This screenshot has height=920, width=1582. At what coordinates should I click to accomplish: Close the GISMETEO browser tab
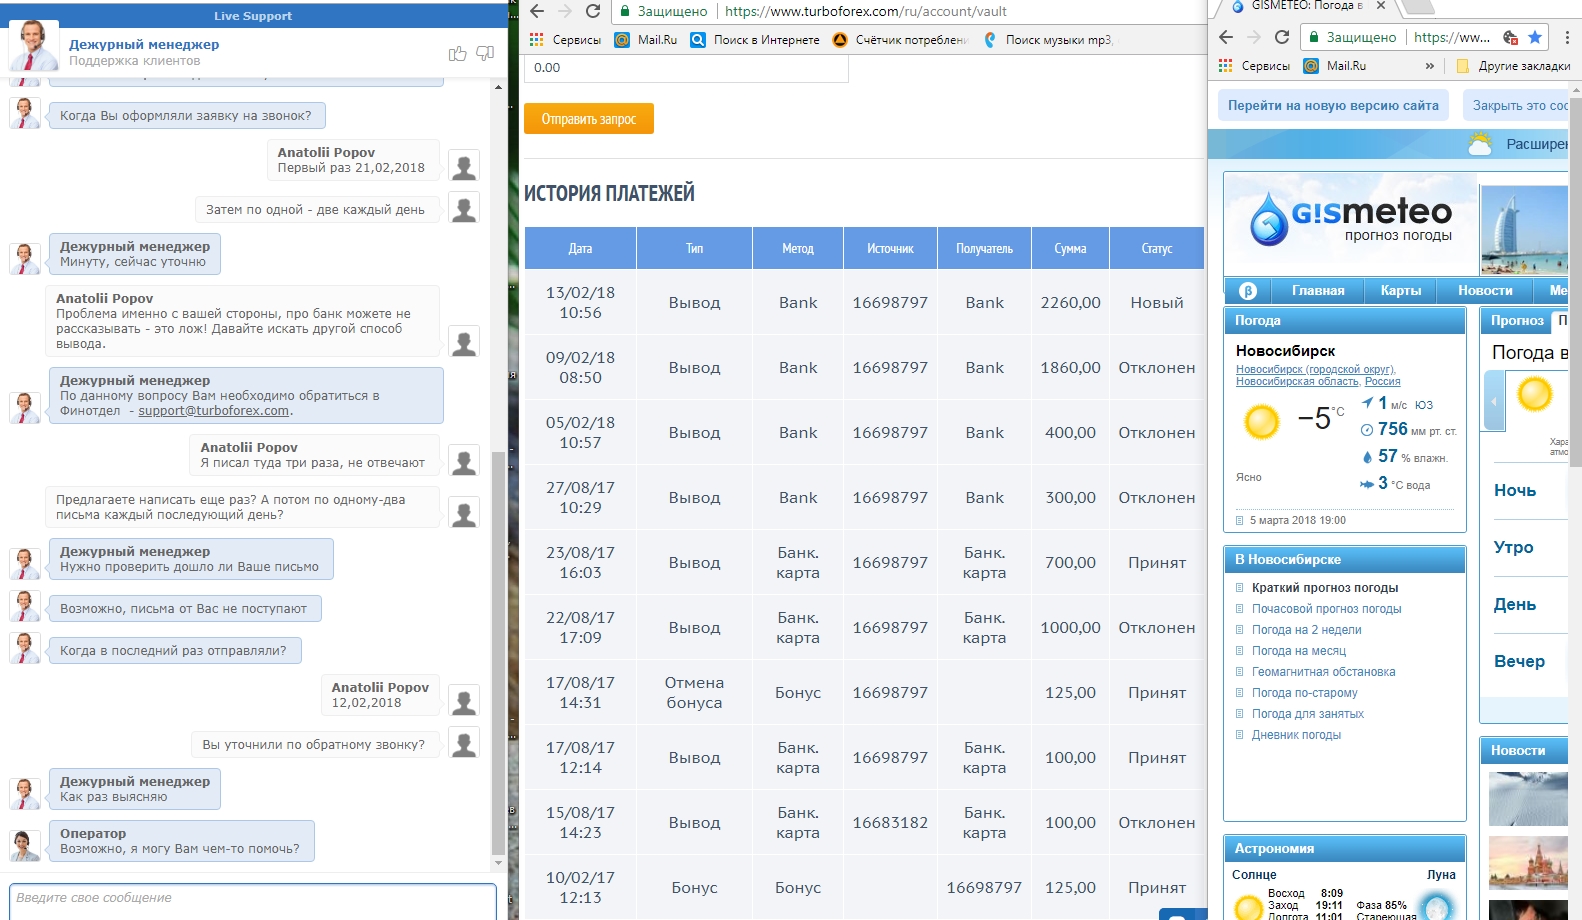1381,5
